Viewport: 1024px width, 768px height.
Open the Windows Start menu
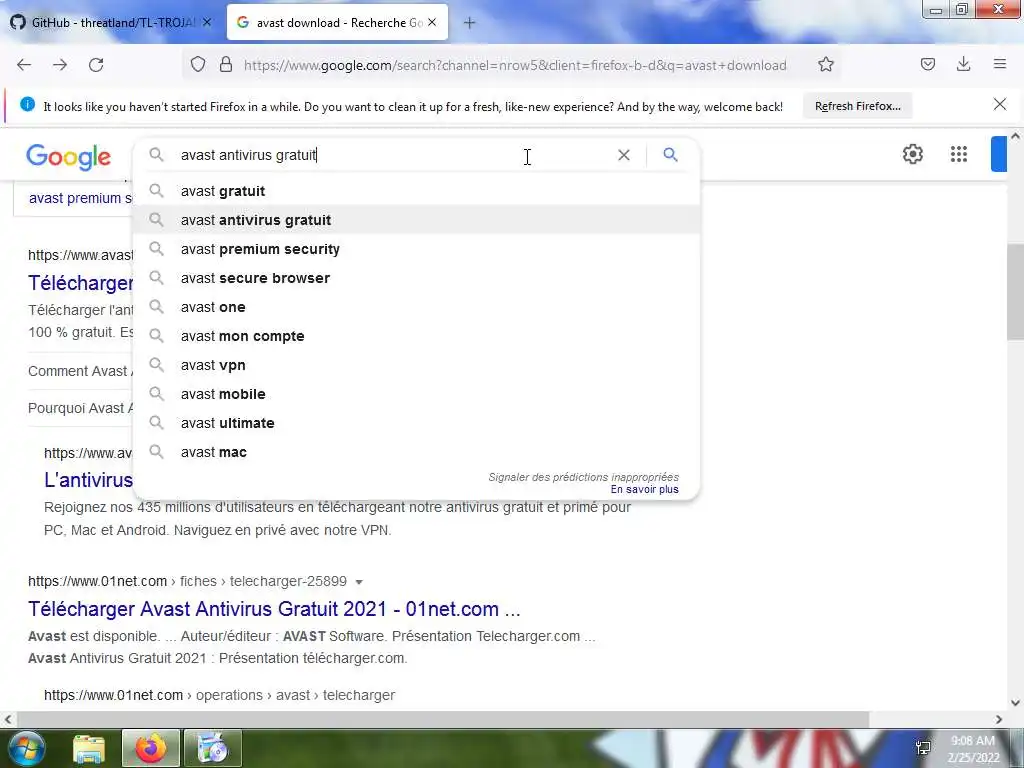click(x=25, y=748)
